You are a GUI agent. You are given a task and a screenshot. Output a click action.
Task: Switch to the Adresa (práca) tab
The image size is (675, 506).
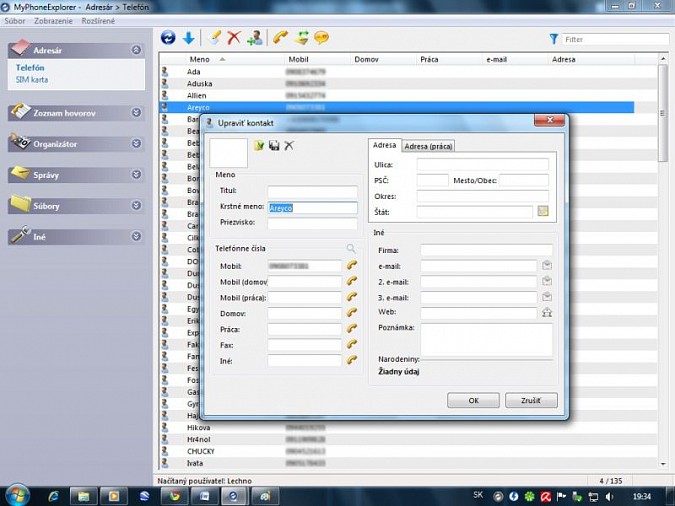(428, 146)
